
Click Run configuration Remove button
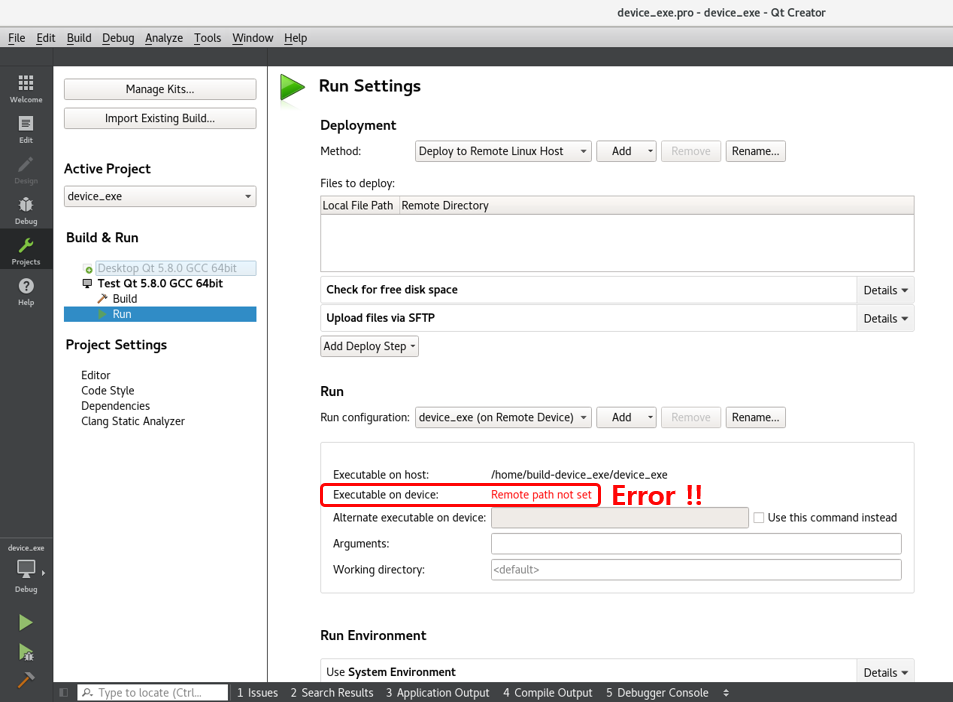[x=690, y=418]
